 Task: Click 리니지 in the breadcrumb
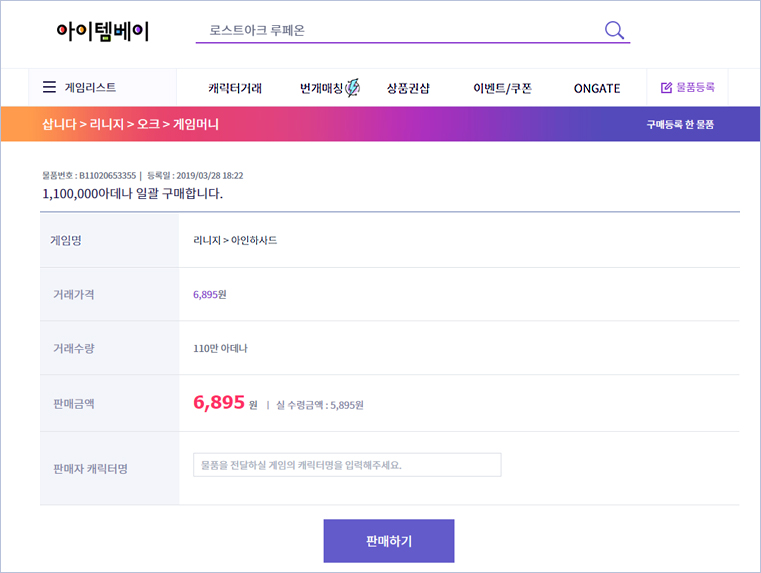[107, 124]
